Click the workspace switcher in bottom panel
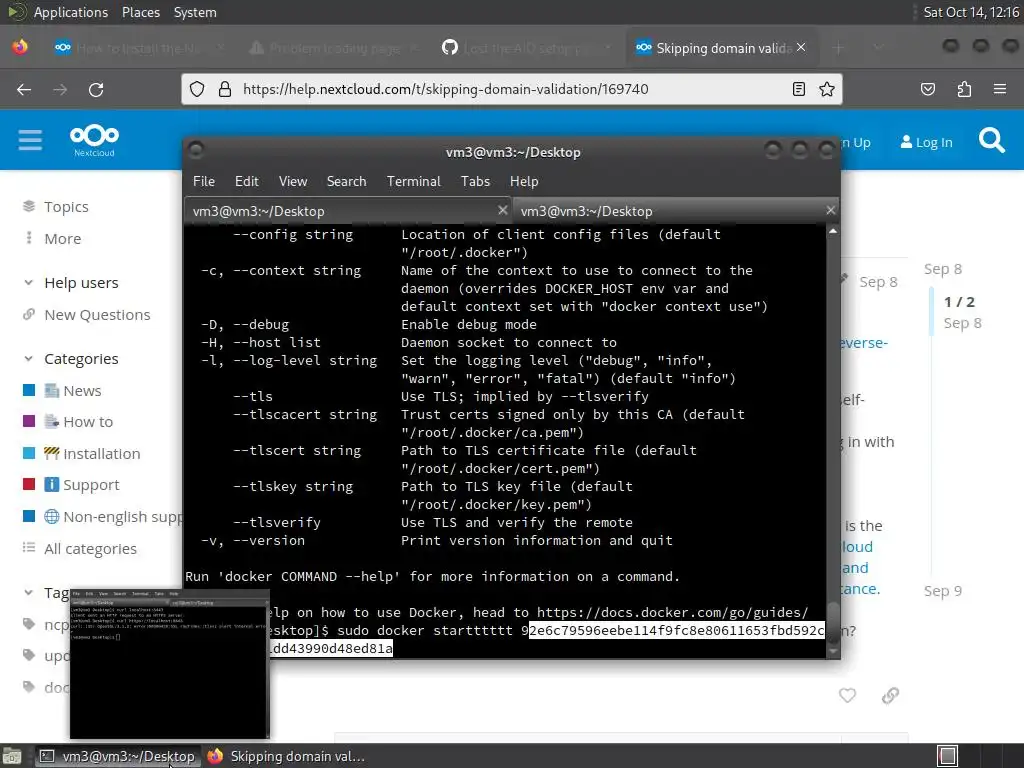 (947, 756)
